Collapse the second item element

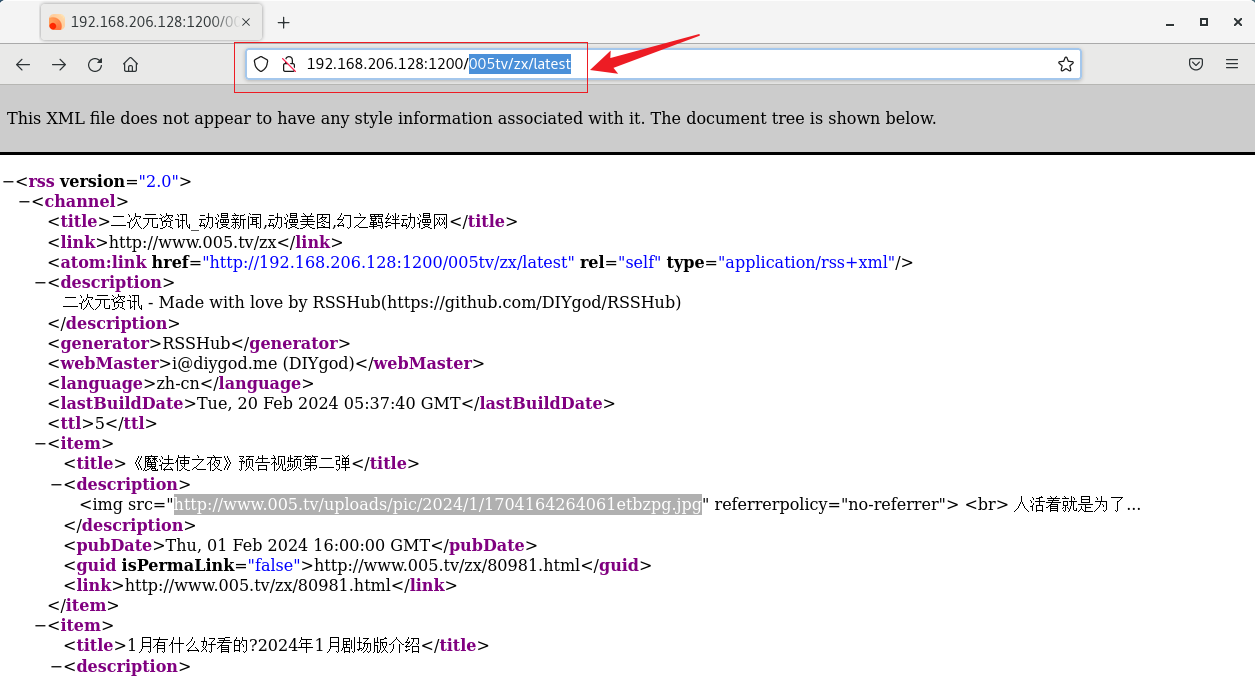point(40,625)
